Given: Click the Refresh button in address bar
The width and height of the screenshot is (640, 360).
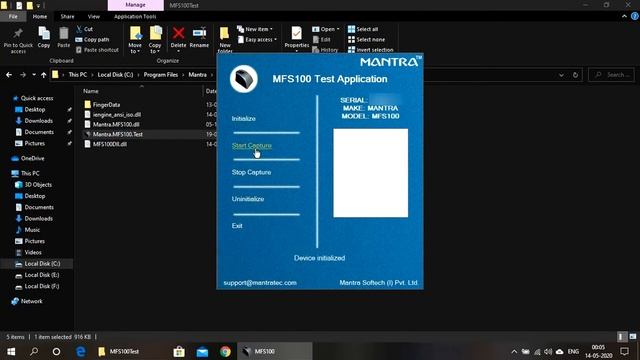Looking at the screenshot, I should 575,75.
